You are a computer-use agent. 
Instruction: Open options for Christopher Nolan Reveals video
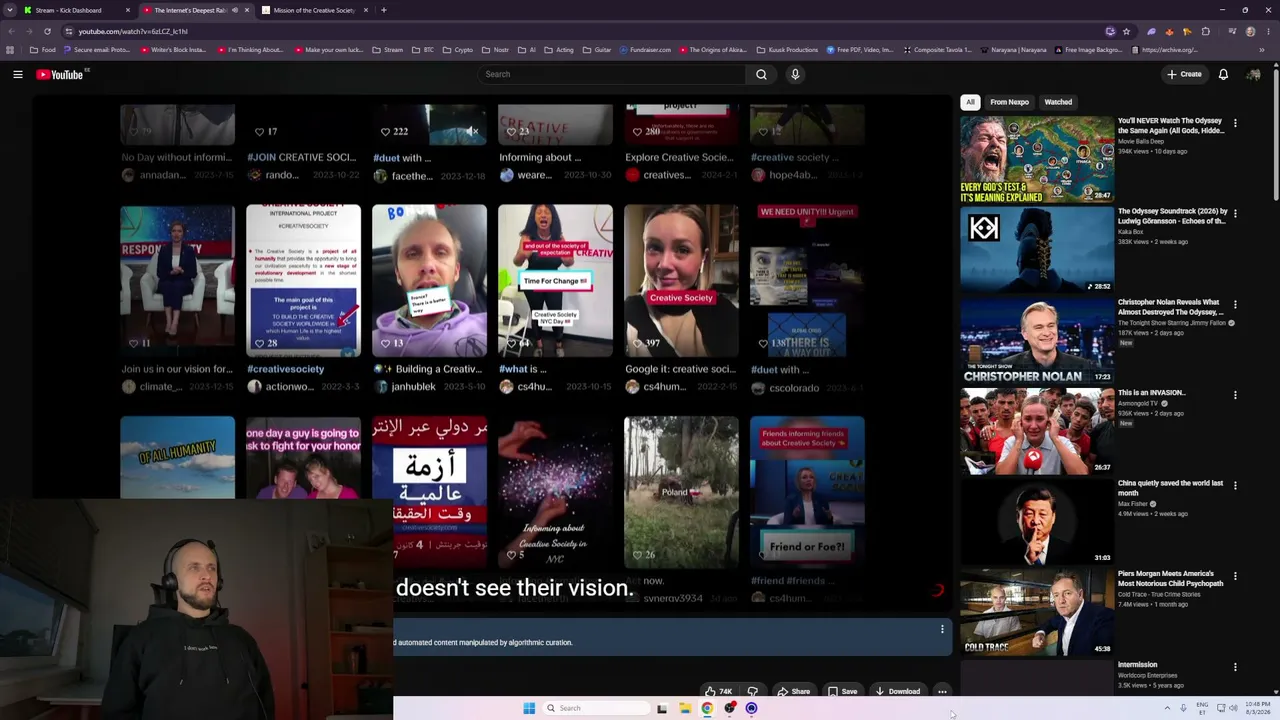point(1235,304)
